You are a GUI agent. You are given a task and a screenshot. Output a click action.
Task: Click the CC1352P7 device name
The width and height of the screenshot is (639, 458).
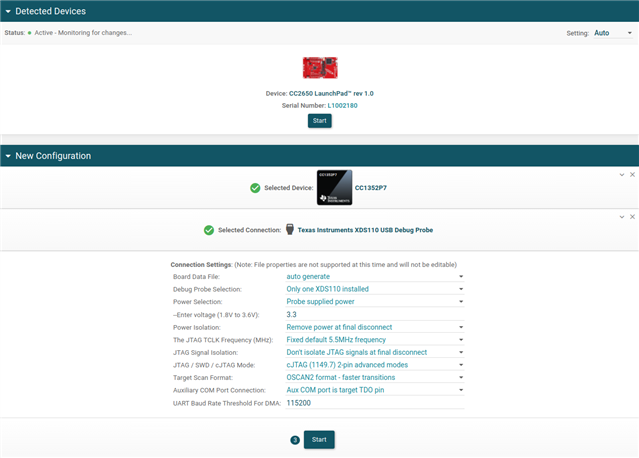(370, 188)
